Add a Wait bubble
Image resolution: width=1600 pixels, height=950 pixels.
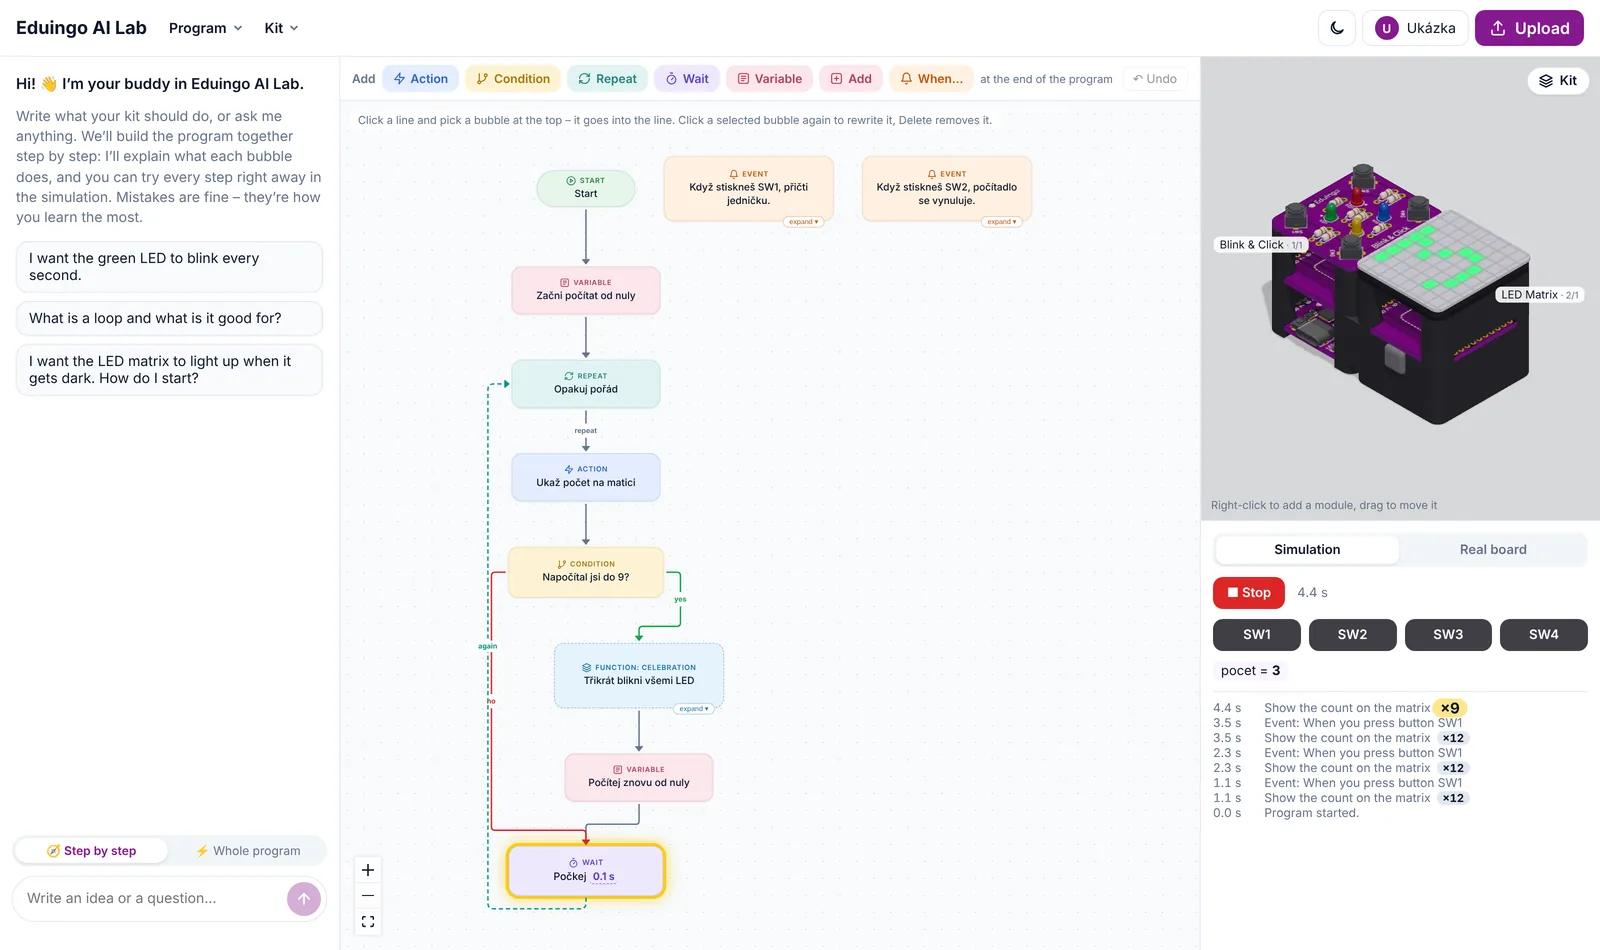tap(687, 79)
